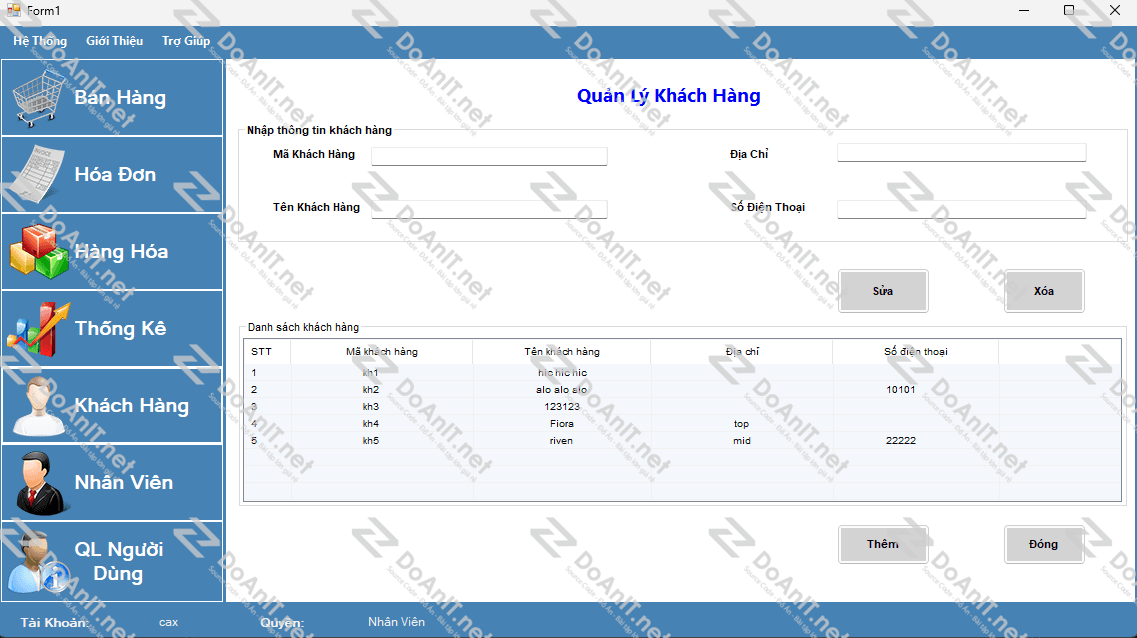
Task: Click 'Nhân Viên' role value in status bar
Action: click(396, 622)
